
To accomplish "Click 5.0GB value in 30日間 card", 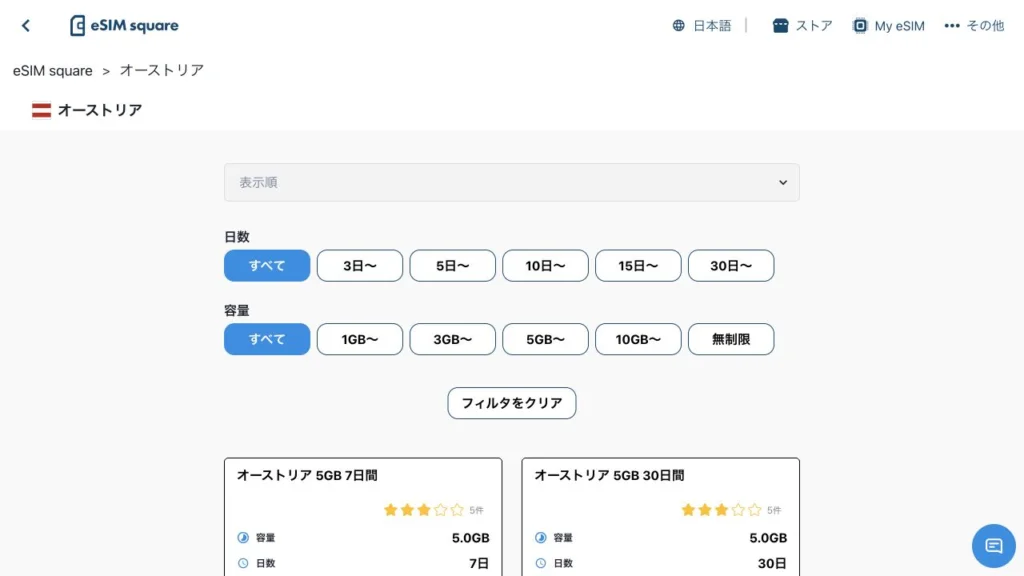I will tap(768, 537).
